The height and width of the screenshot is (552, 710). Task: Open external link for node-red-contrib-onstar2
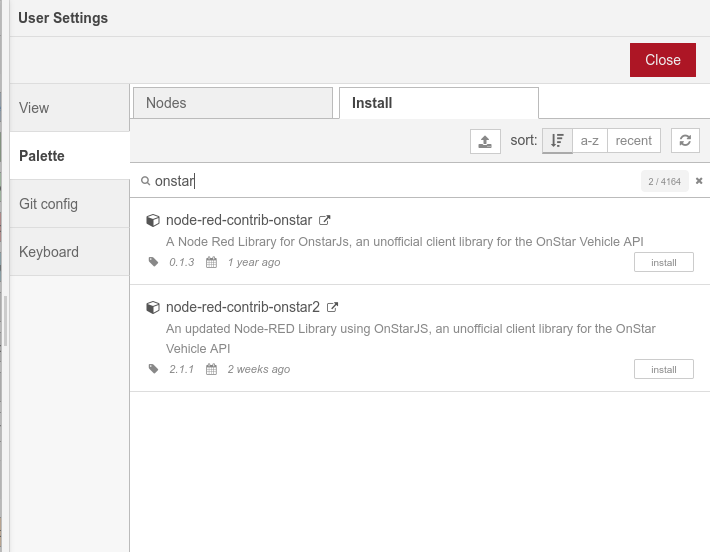(332, 307)
